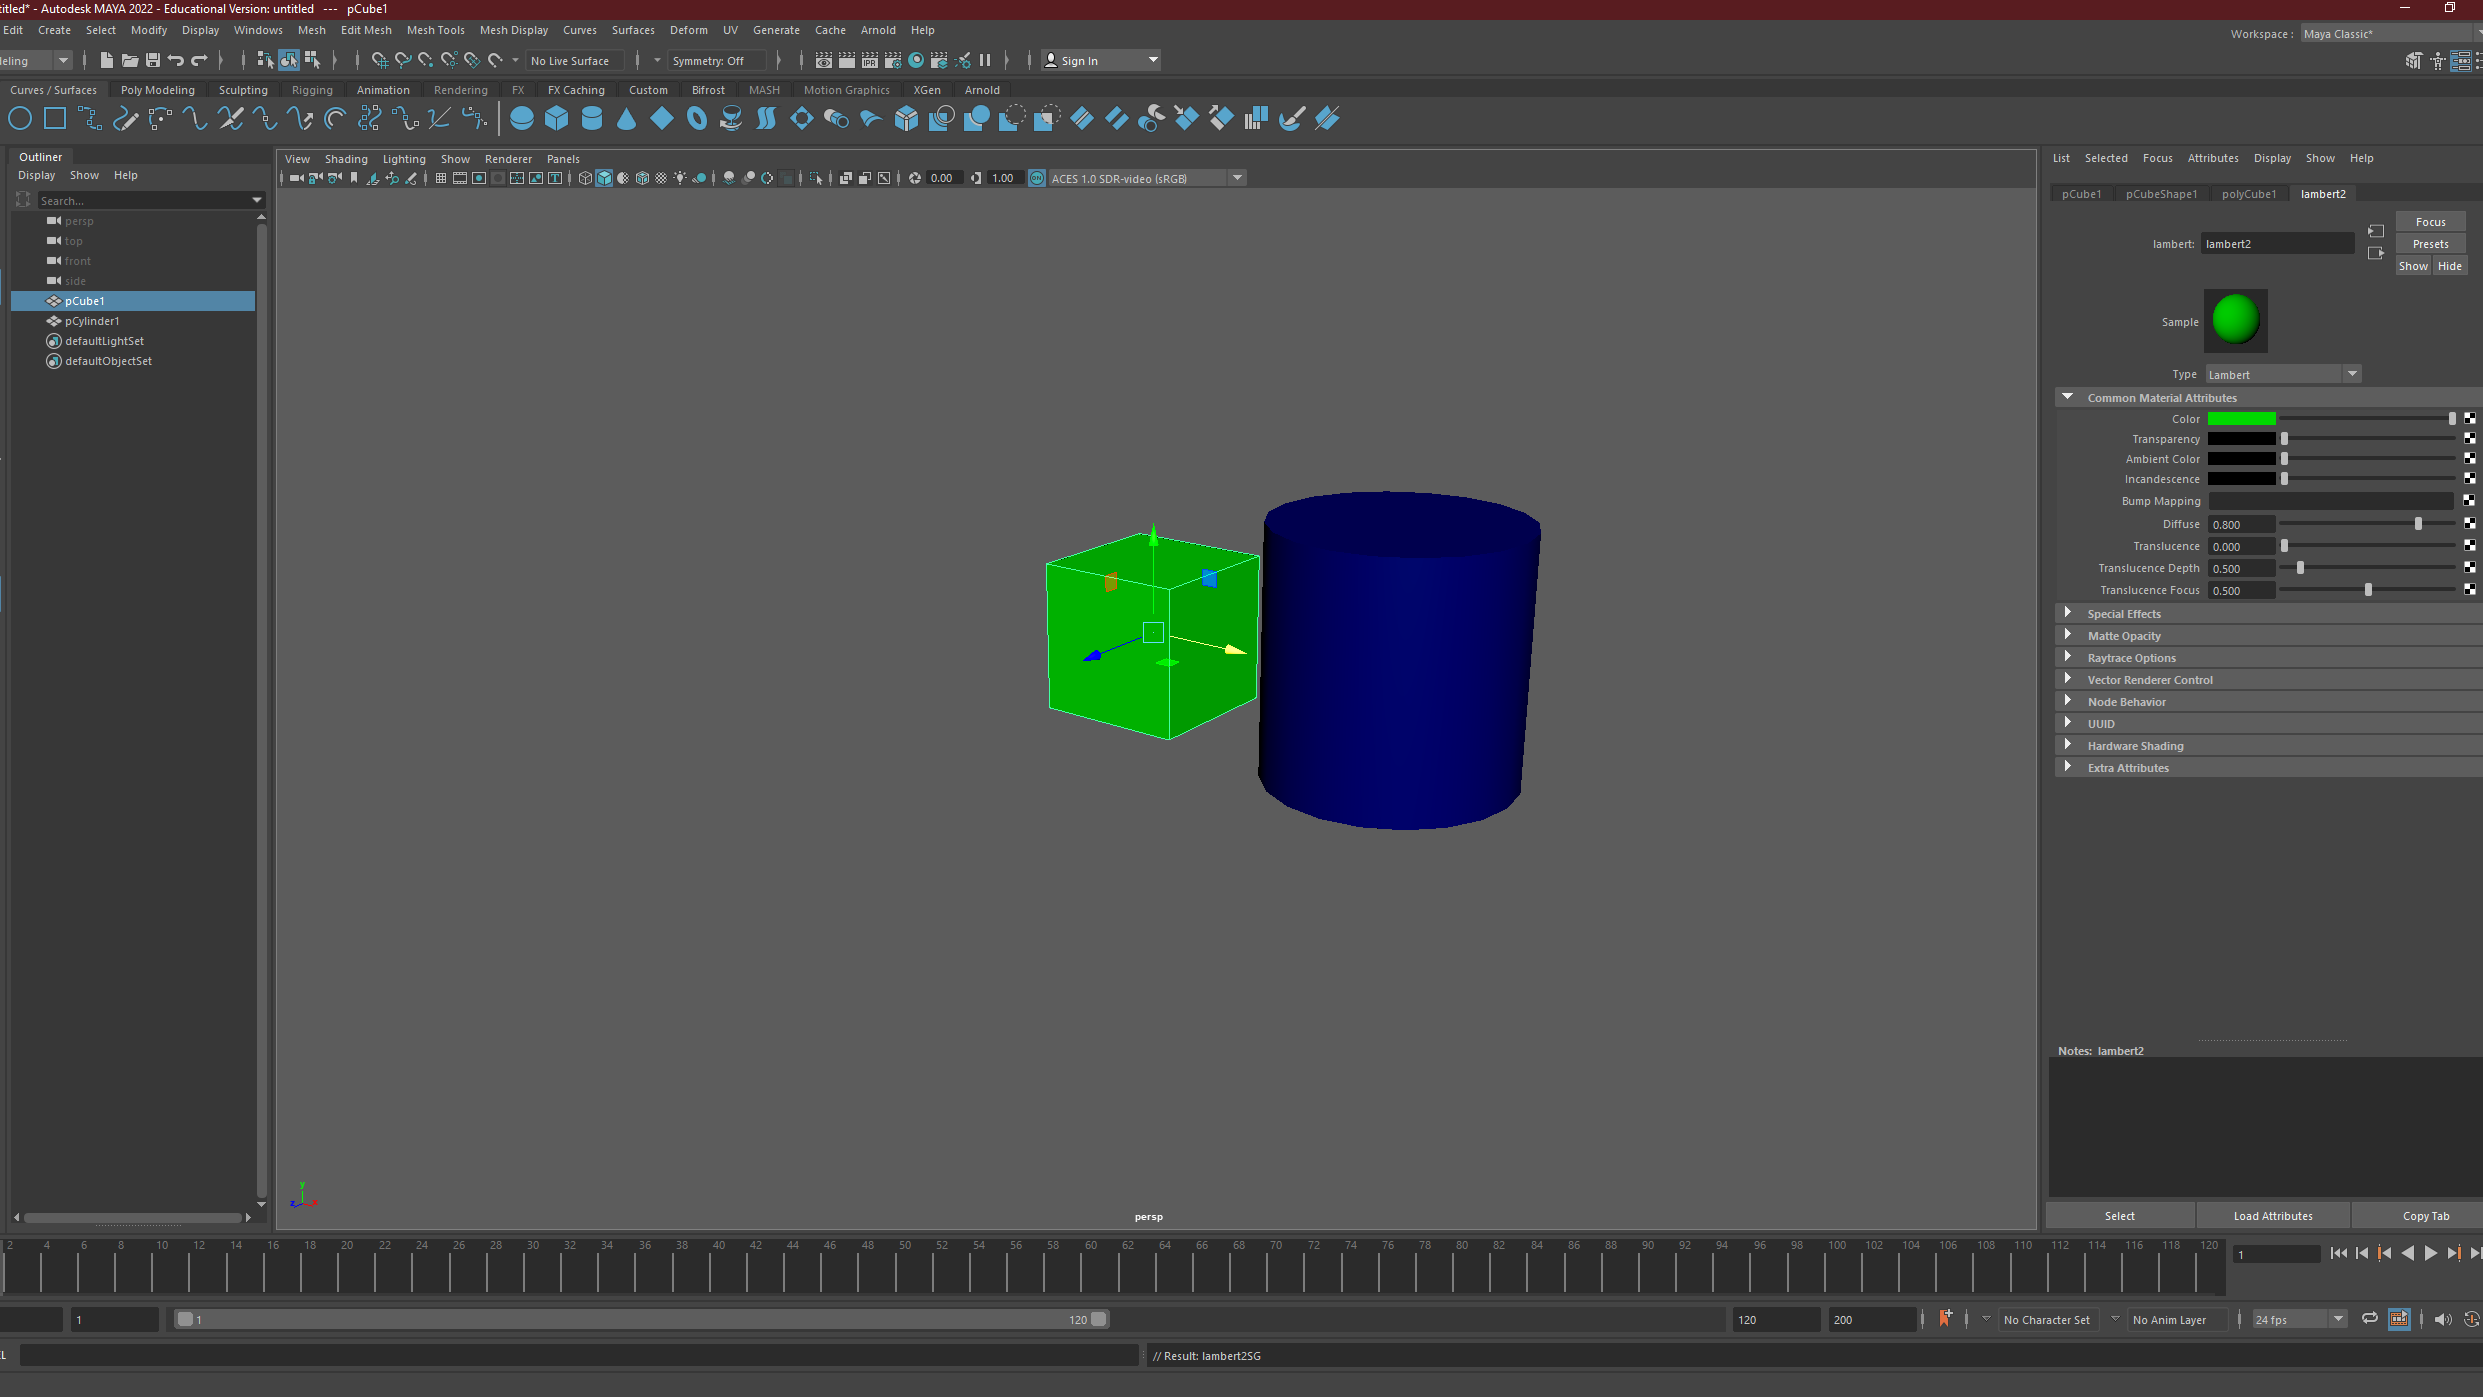Screen dimensions: 2483x1397
Task: Toggle select by object type mode
Action: [289, 60]
